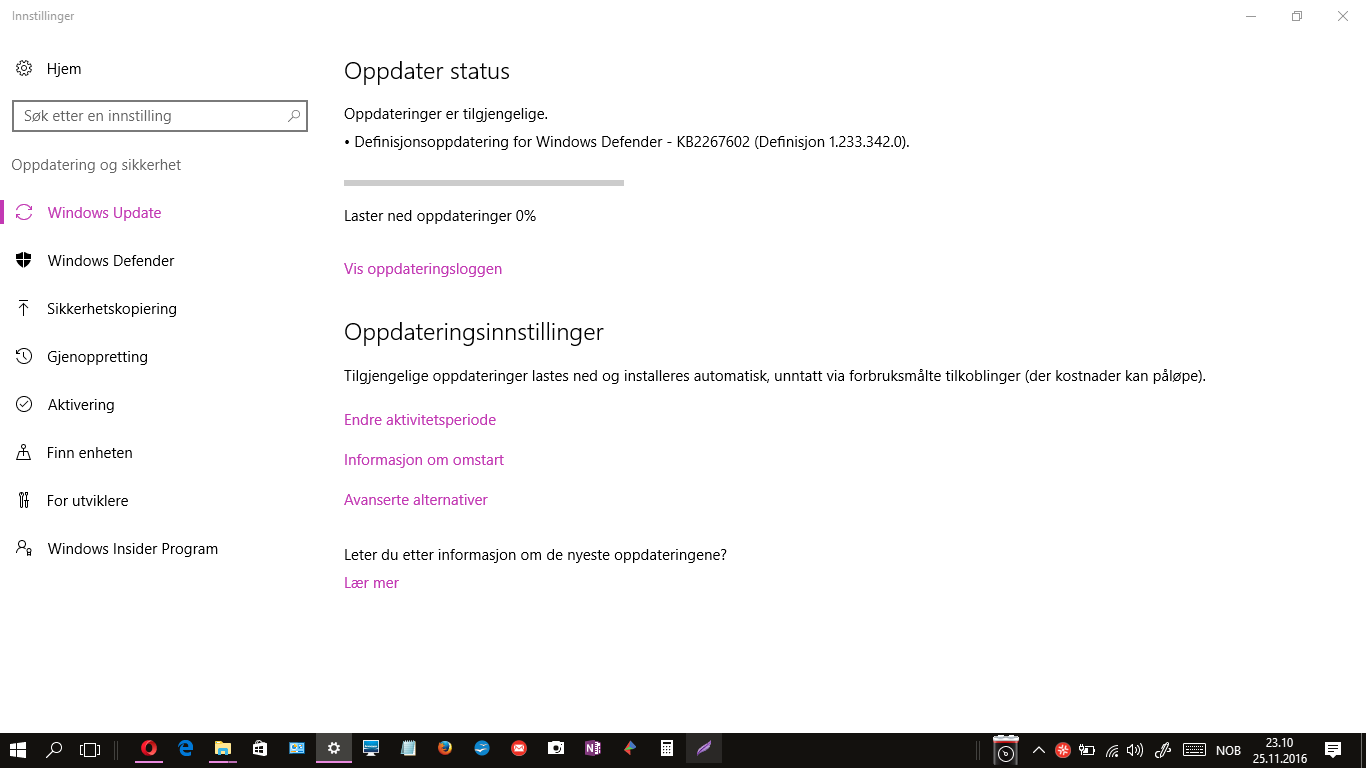Click the Definisjonsoppdatering for Windows Defender text
1366x768 pixels.
point(627,142)
